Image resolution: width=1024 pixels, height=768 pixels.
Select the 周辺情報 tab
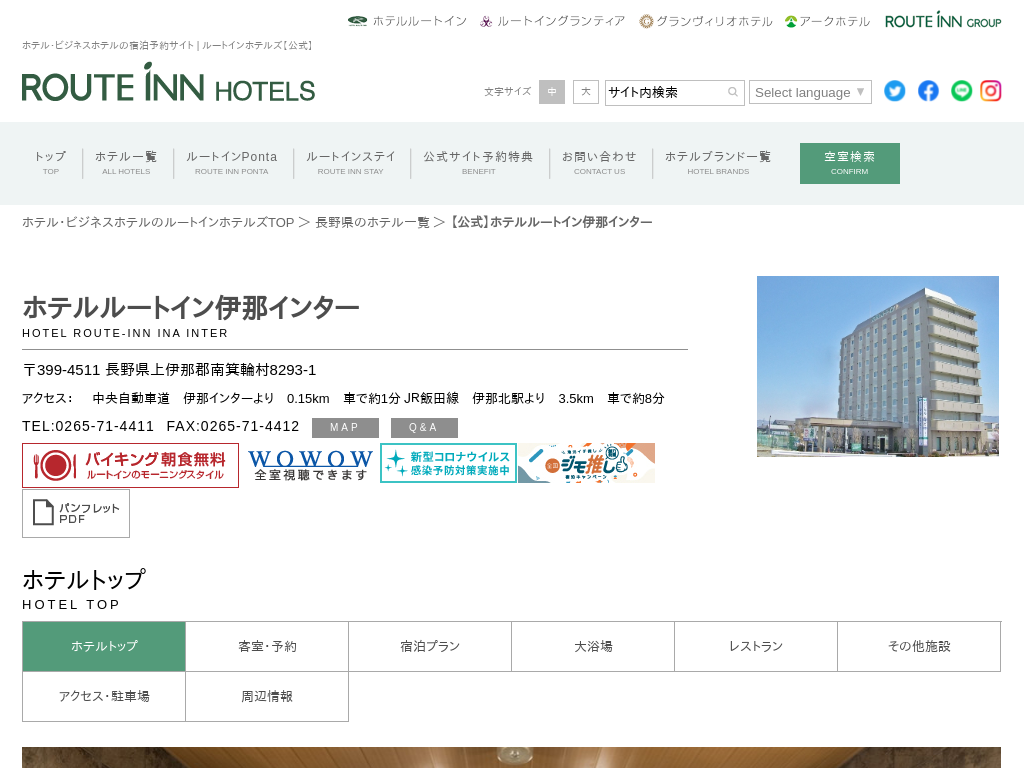pyautogui.click(x=267, y=697)
